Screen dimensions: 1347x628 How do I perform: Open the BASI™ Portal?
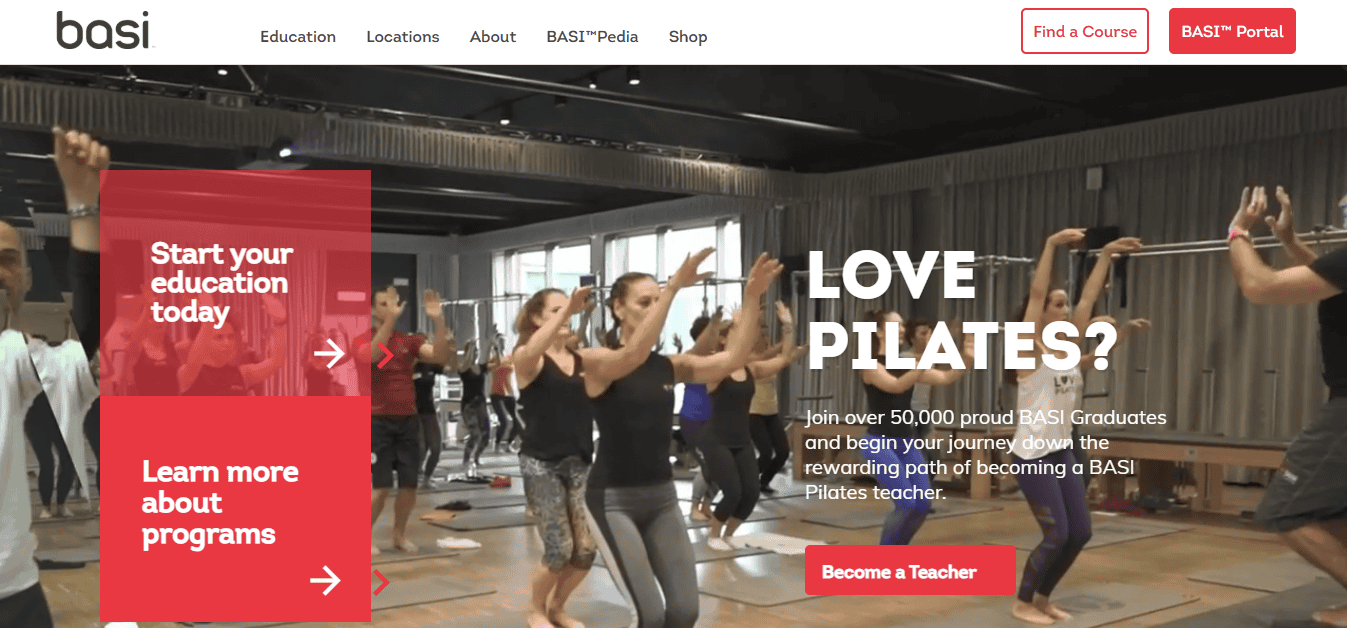pyautogui.click(x=1232, y=31)
